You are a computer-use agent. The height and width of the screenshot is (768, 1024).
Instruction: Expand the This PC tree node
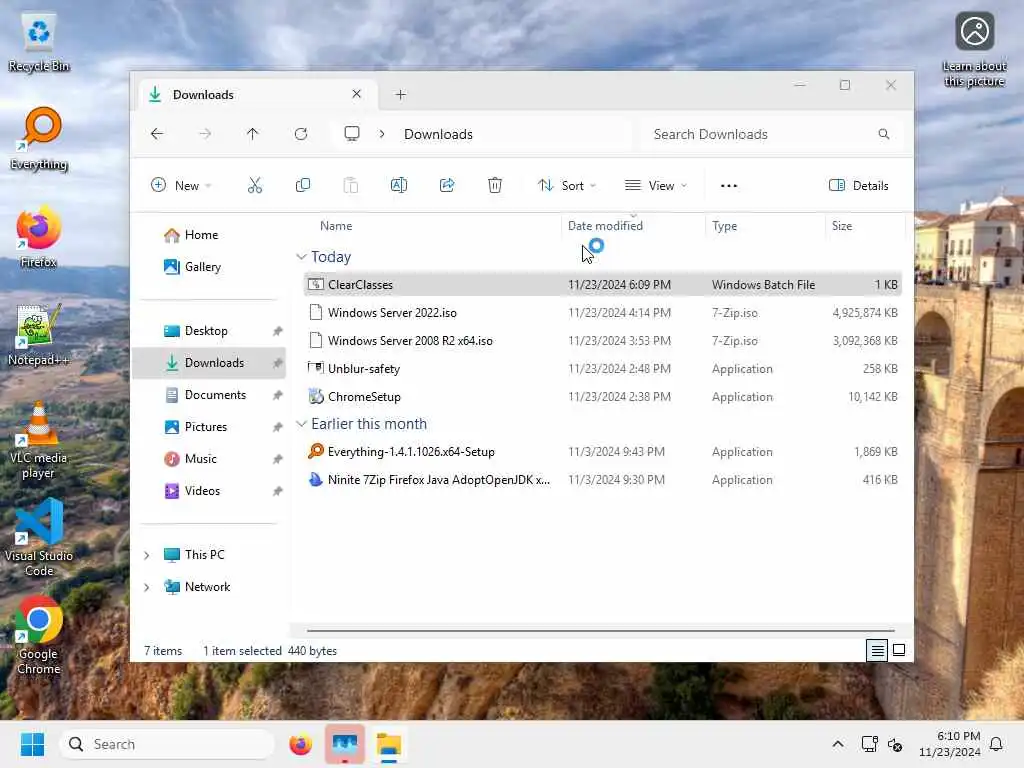[x=147, y=555]
